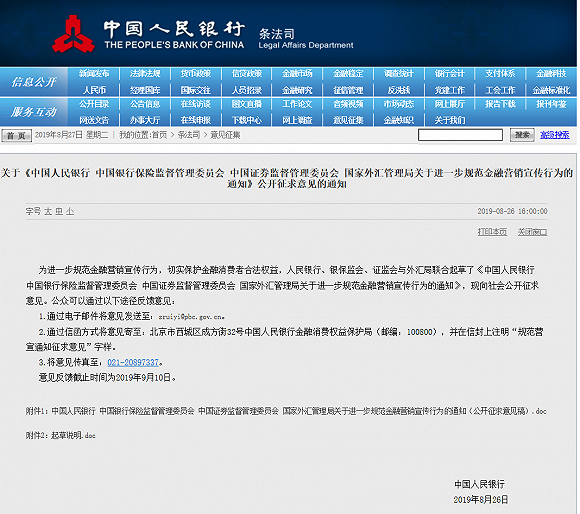Download attachment 附件2 起草说明.doc
Screen dimensions: 580x514
(60, 436)
